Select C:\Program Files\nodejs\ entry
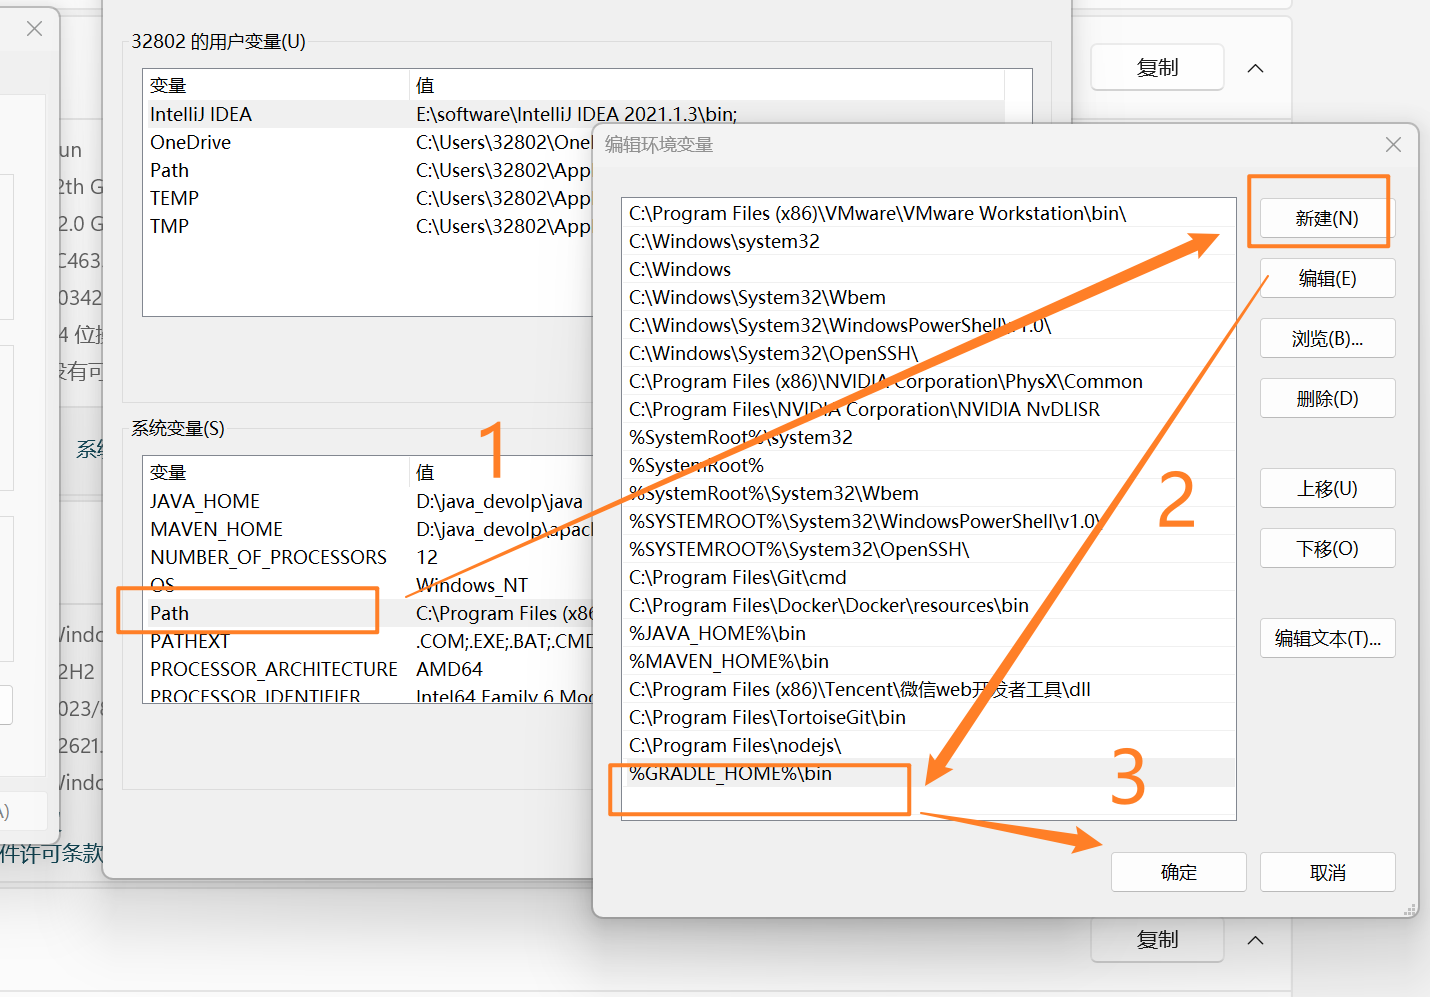The image size is (1430, 997). [735, 745]
